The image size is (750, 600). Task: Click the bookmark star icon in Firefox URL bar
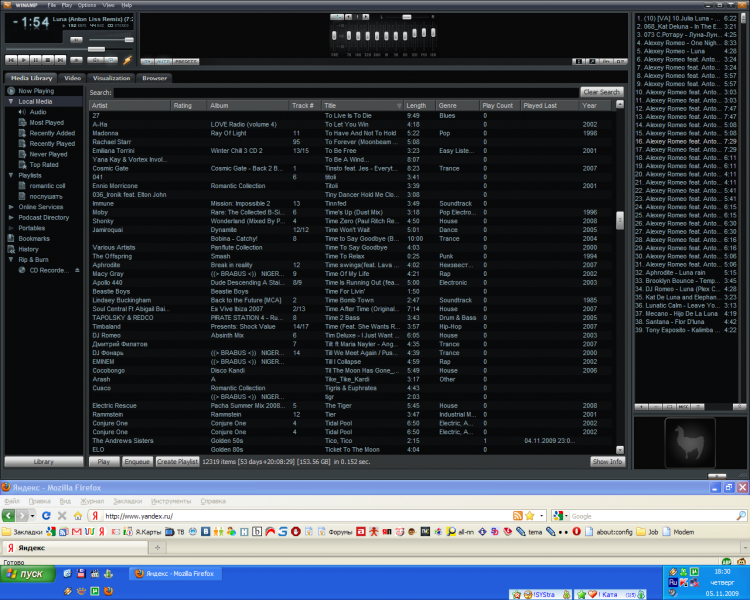(x=529, y=516)
